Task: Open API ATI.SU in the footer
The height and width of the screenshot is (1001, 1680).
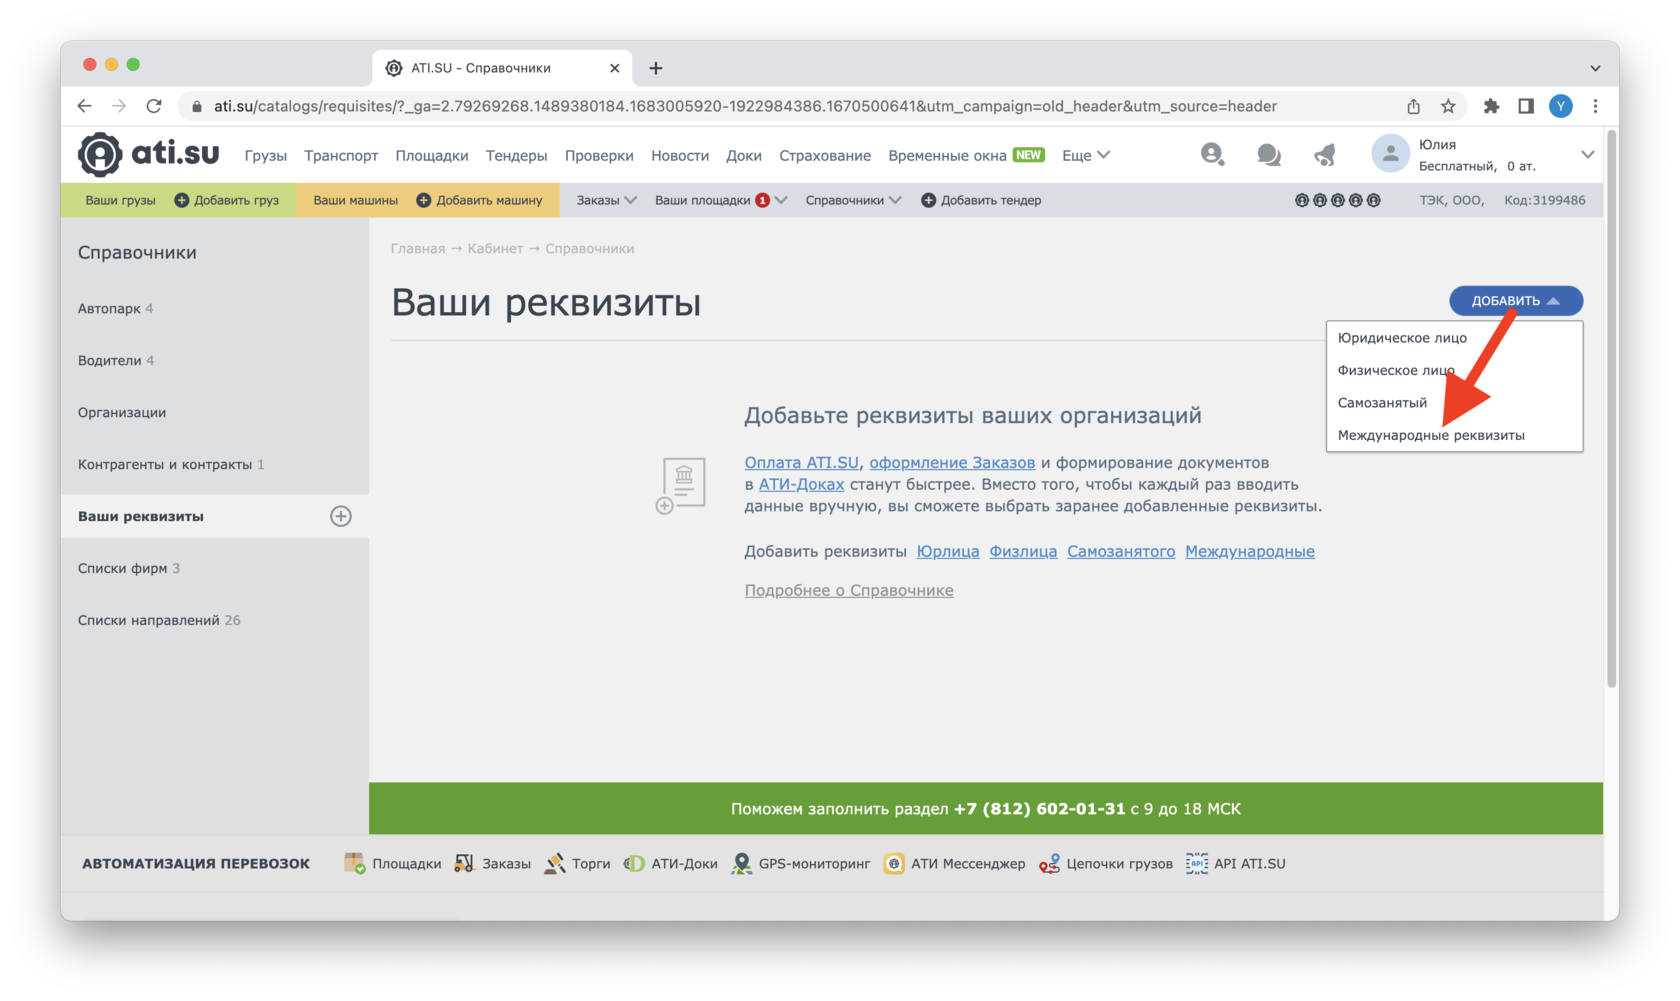Action: [x=1236, y=864]
